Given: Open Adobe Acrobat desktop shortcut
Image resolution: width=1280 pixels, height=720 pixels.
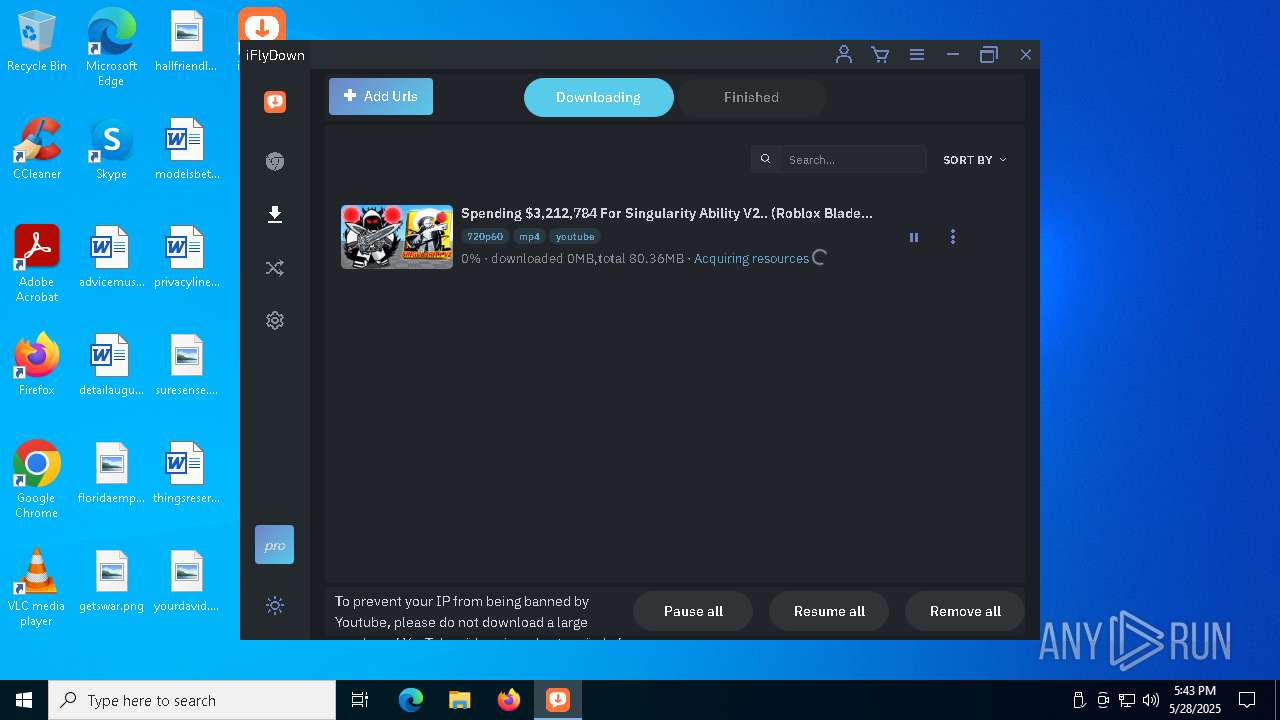Looking at the screenshot, I should tap(37, 264).
